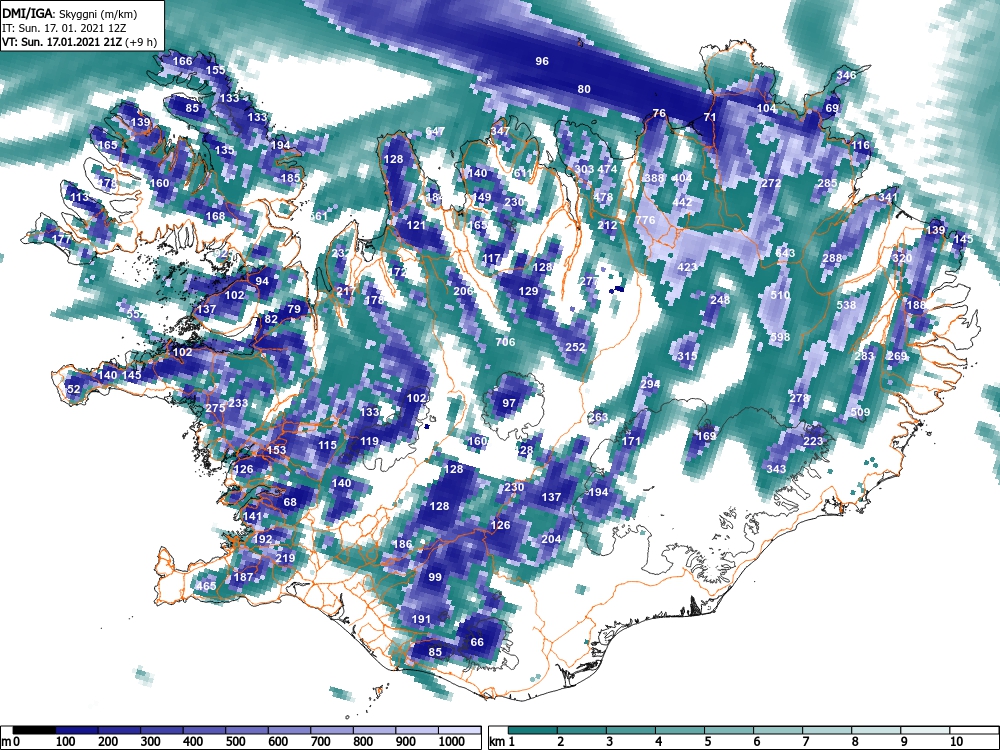Viewport: 1000px width, 750px height.
Task: Click the visibility value 315 on the map
Action: pos(687,357)
